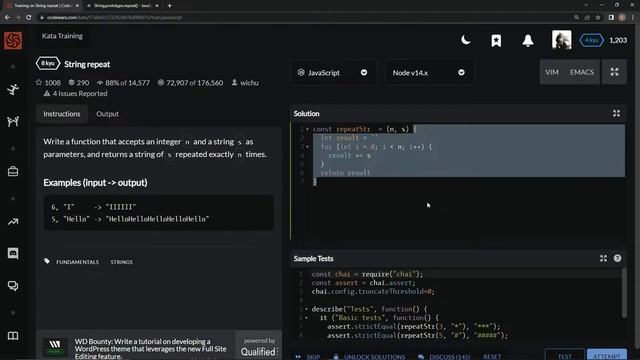This screenshot has height=360, width=640.
Task: Click the Sample Tests vertical scrollbar
Action: coord(624,293)
